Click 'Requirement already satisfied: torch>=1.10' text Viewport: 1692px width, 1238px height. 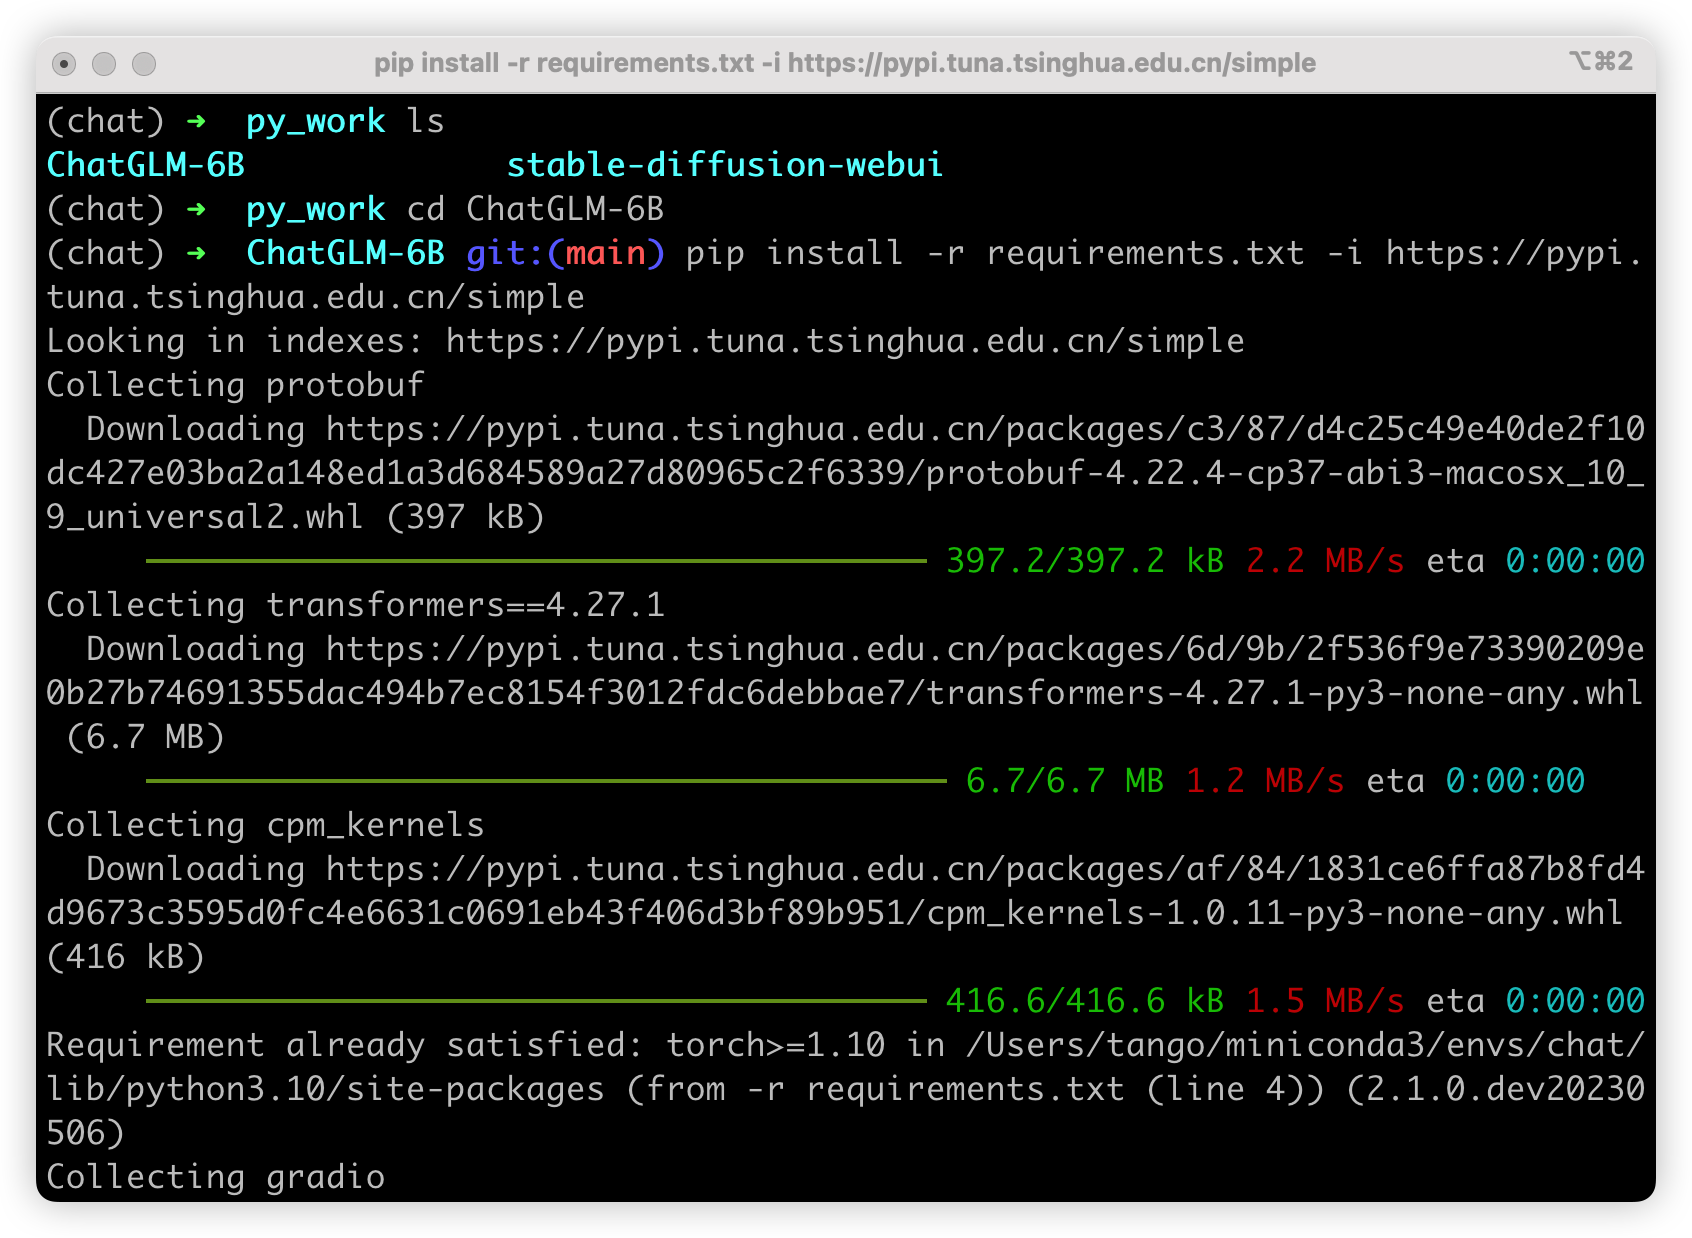point(466,1045)
